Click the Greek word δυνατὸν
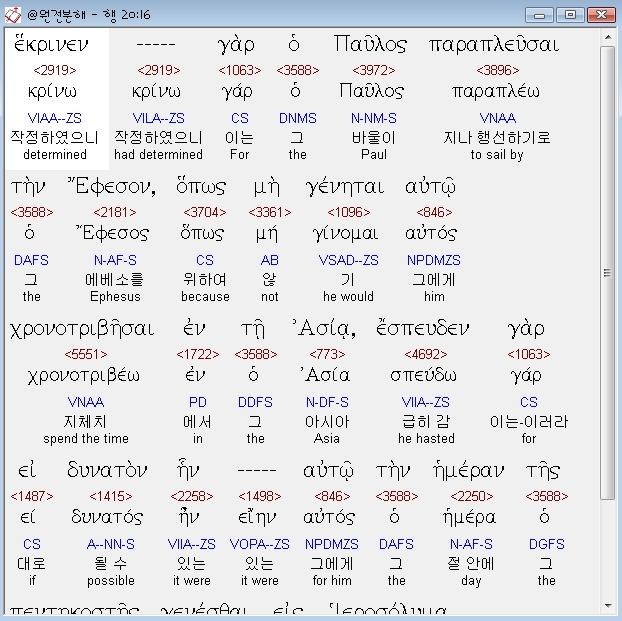622x621 pixels. pos(107,471)
